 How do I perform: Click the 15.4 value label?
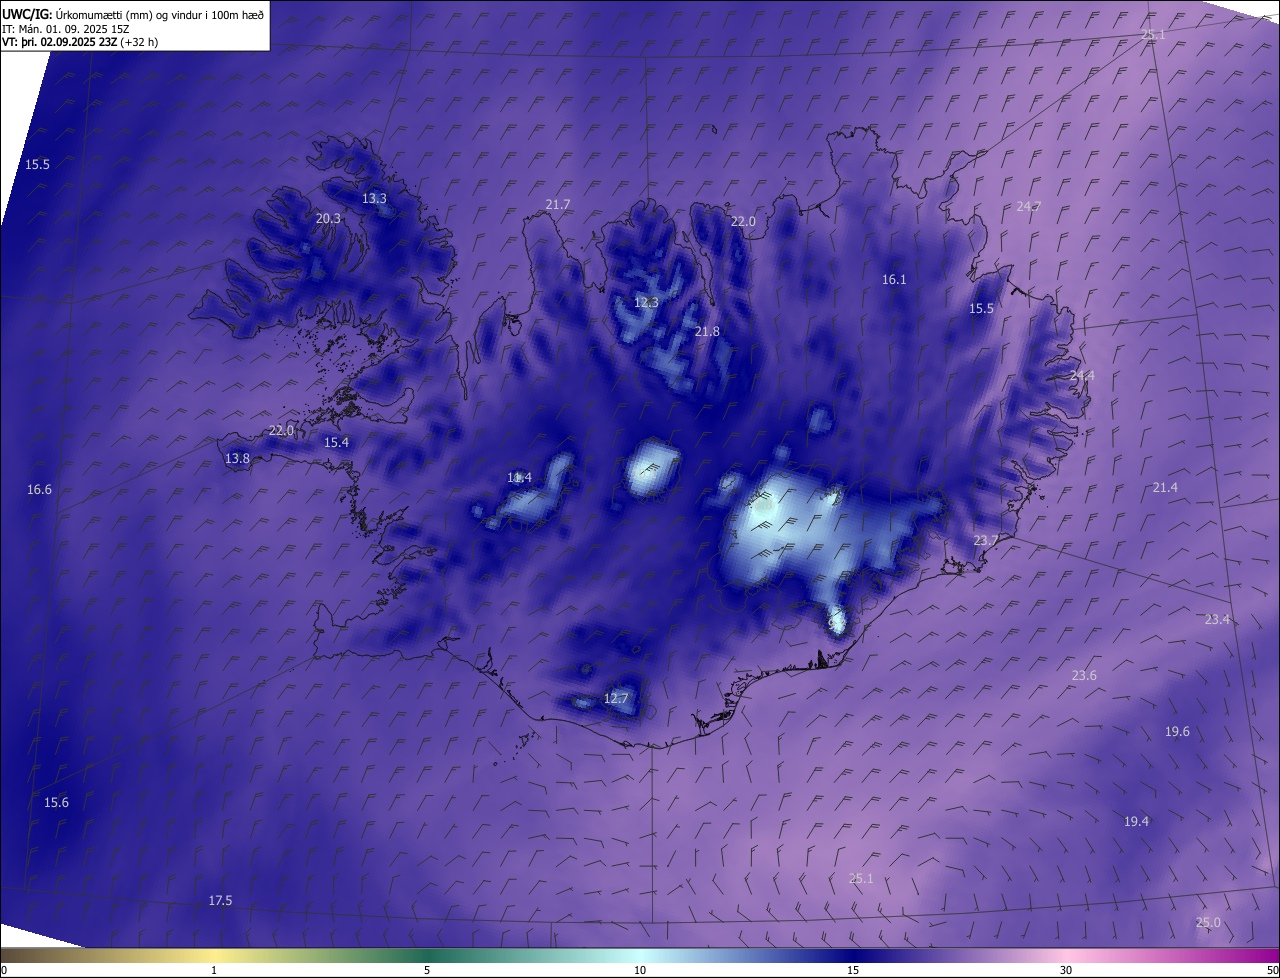click(336, 442)
